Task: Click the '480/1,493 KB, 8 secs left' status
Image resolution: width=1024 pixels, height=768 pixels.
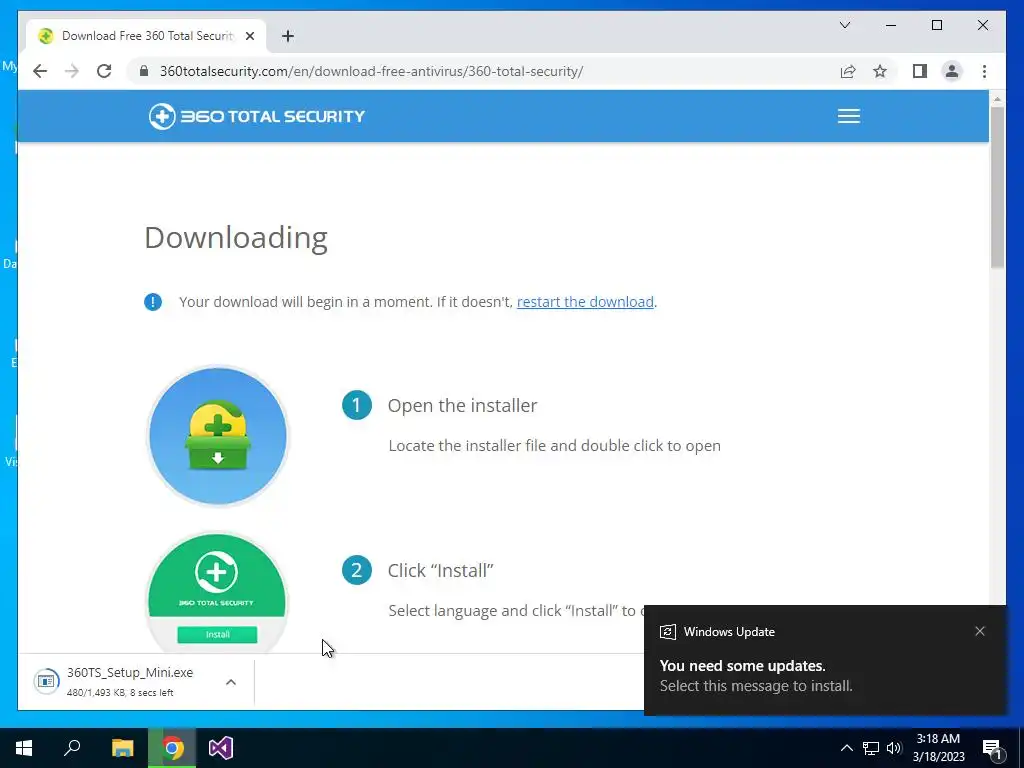Action: [120, 693]
